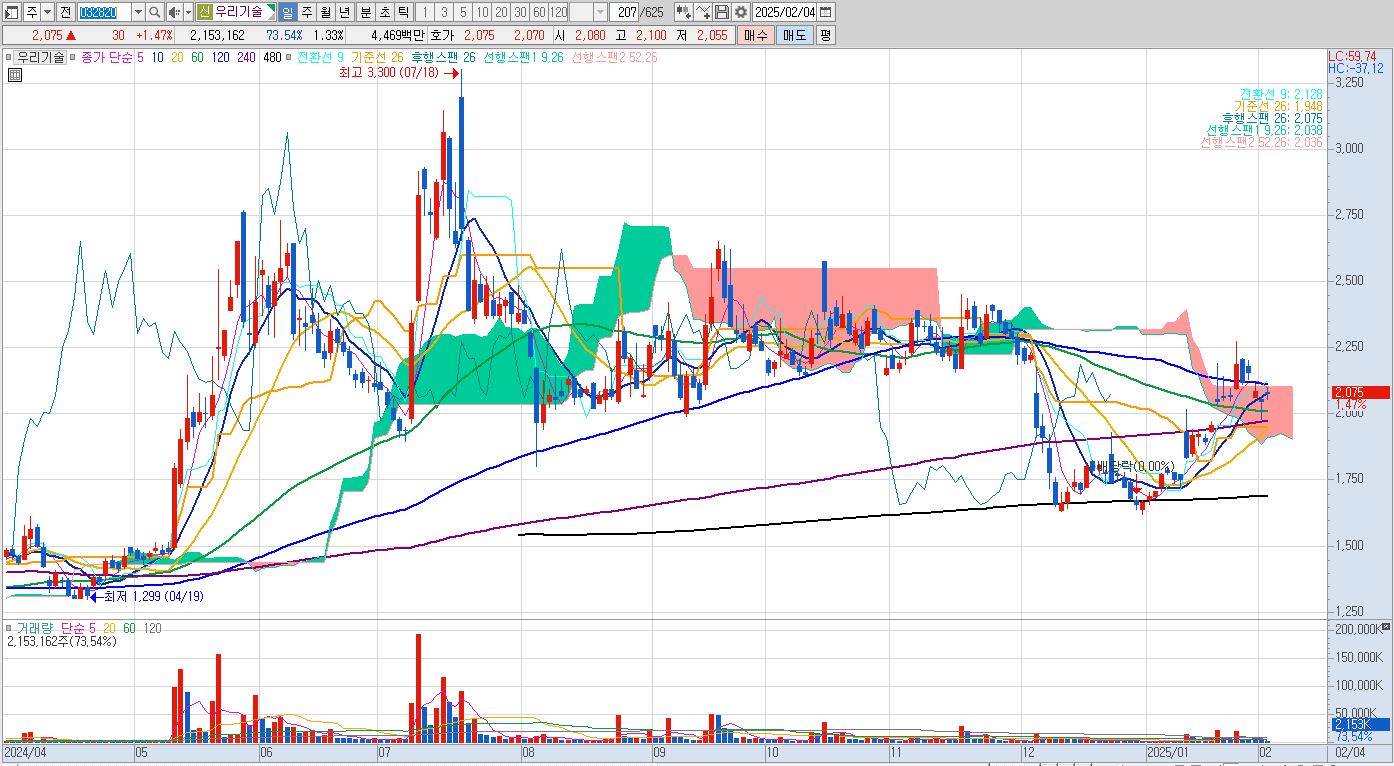Image resolution: width=1394 pixels, height=766 pixels.
Task: Select the 10 interval preset
Action: pyautogui.click(x=482, y=12)
